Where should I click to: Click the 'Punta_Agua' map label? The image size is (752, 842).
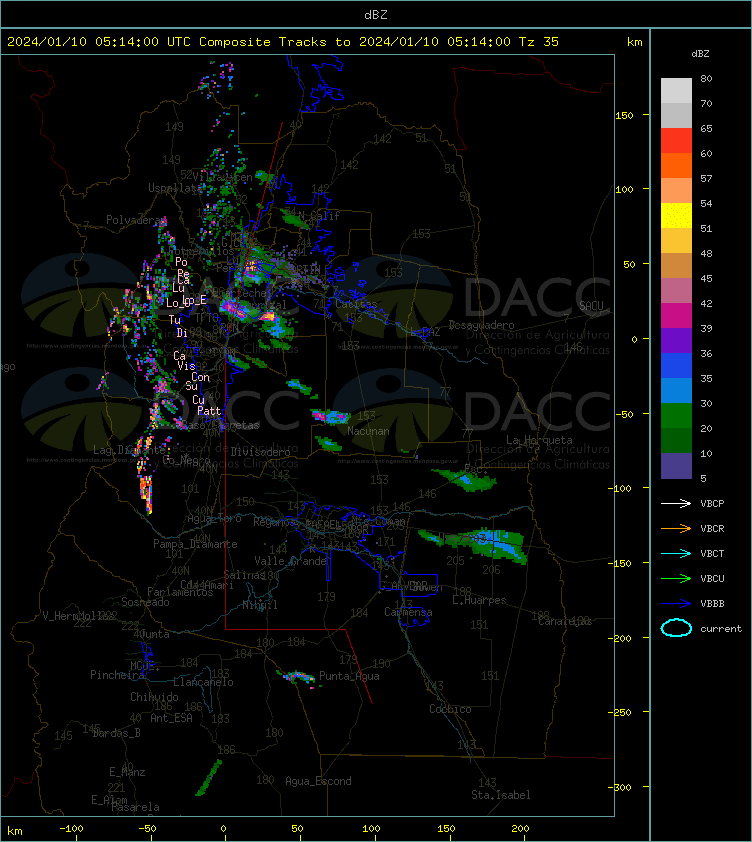pyautogui.click(x=349, y=676)
